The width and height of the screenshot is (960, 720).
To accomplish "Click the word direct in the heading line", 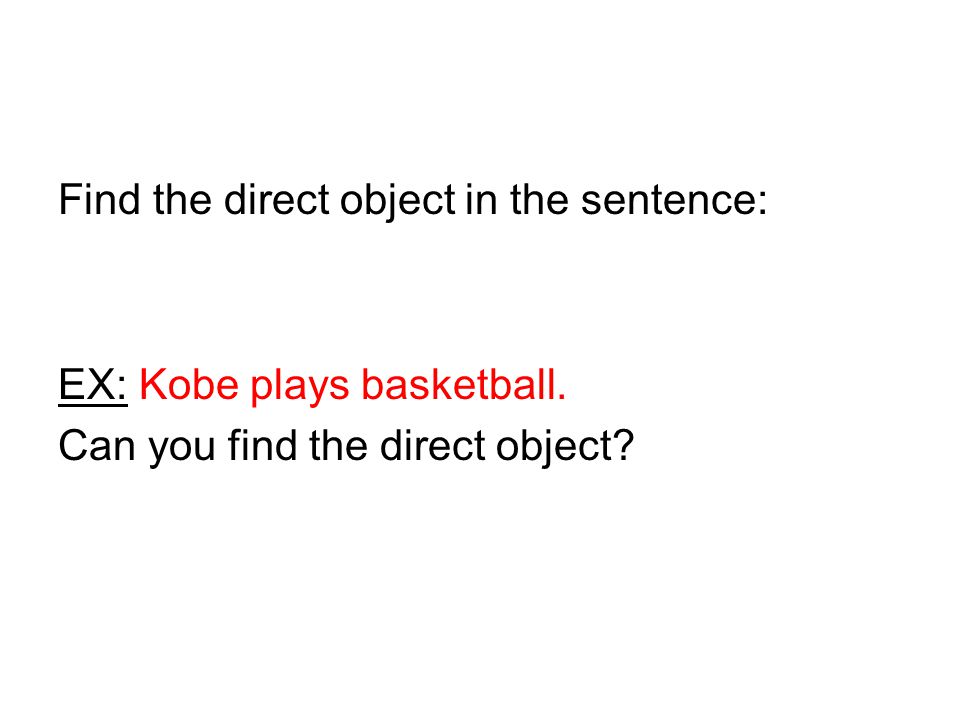I will (277, 200).
